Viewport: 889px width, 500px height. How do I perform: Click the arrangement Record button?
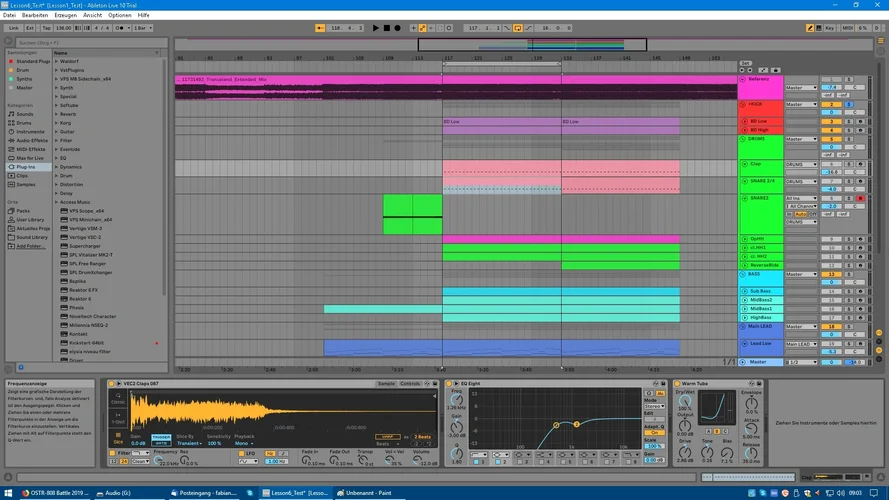(x=397, y=28)
